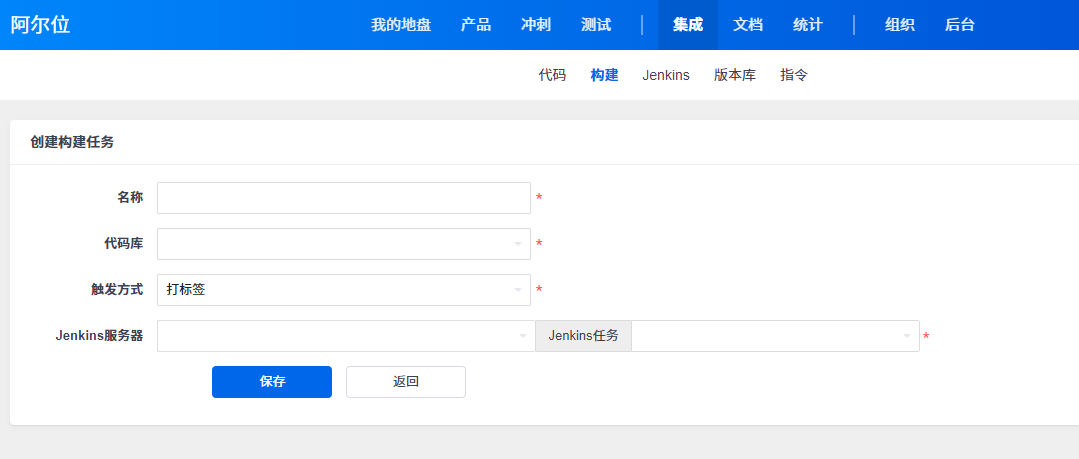The width and height of the screenshot is (1079, 459).
Task: Focus the 名称 input field
Action: click(343, 198)
